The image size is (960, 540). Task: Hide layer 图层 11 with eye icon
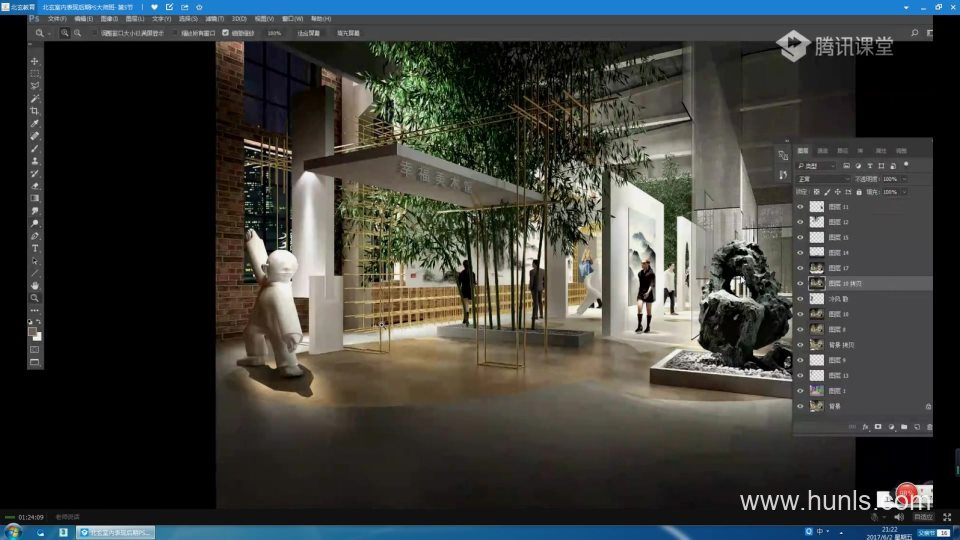click(x=800, y=207)
